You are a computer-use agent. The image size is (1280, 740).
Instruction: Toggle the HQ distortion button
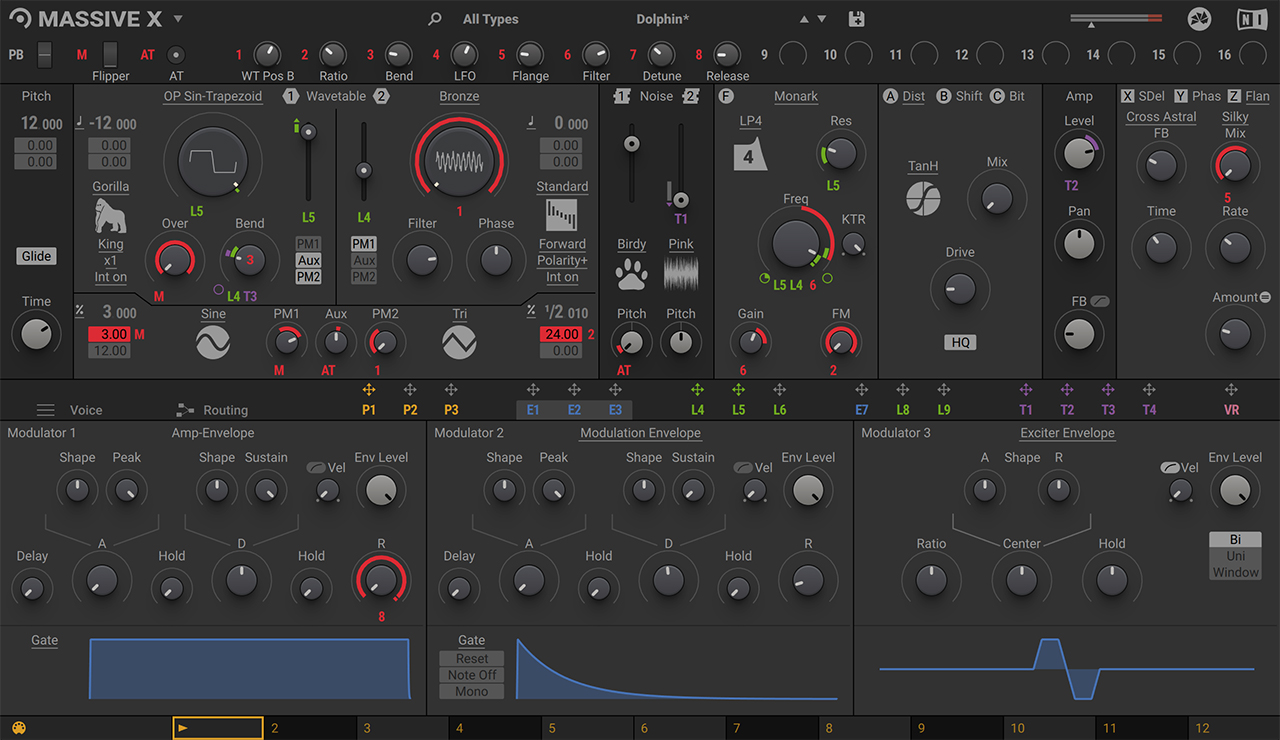pos(960,342)
